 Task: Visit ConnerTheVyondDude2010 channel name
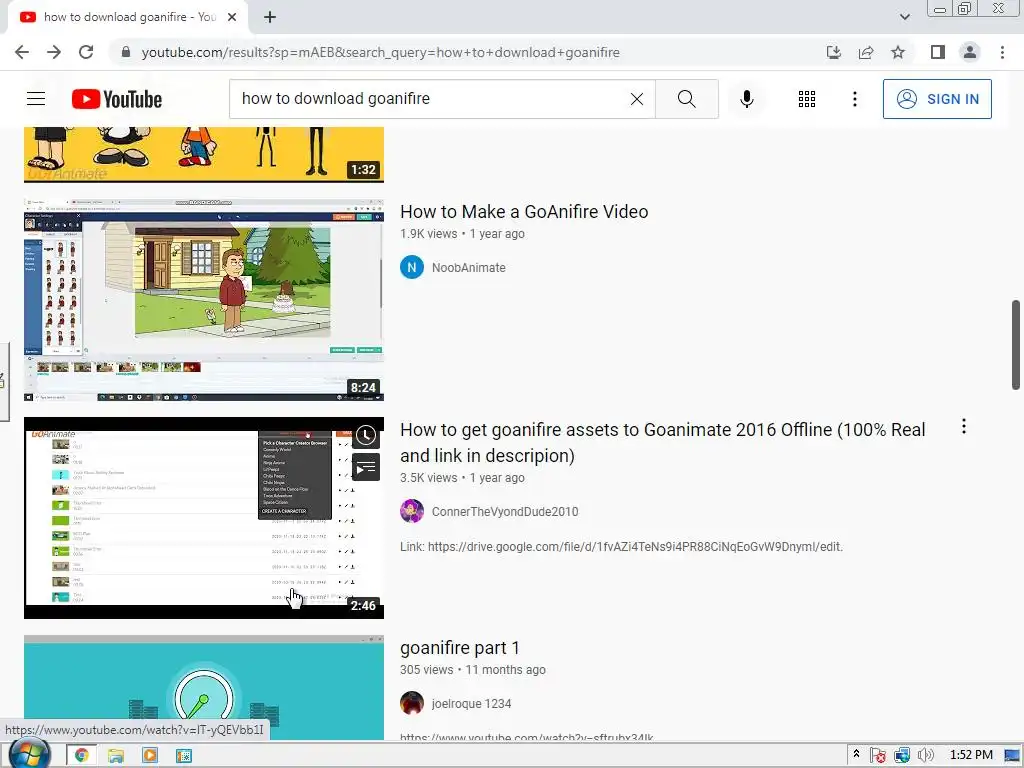pyautogui.click(x=505, y=512)
